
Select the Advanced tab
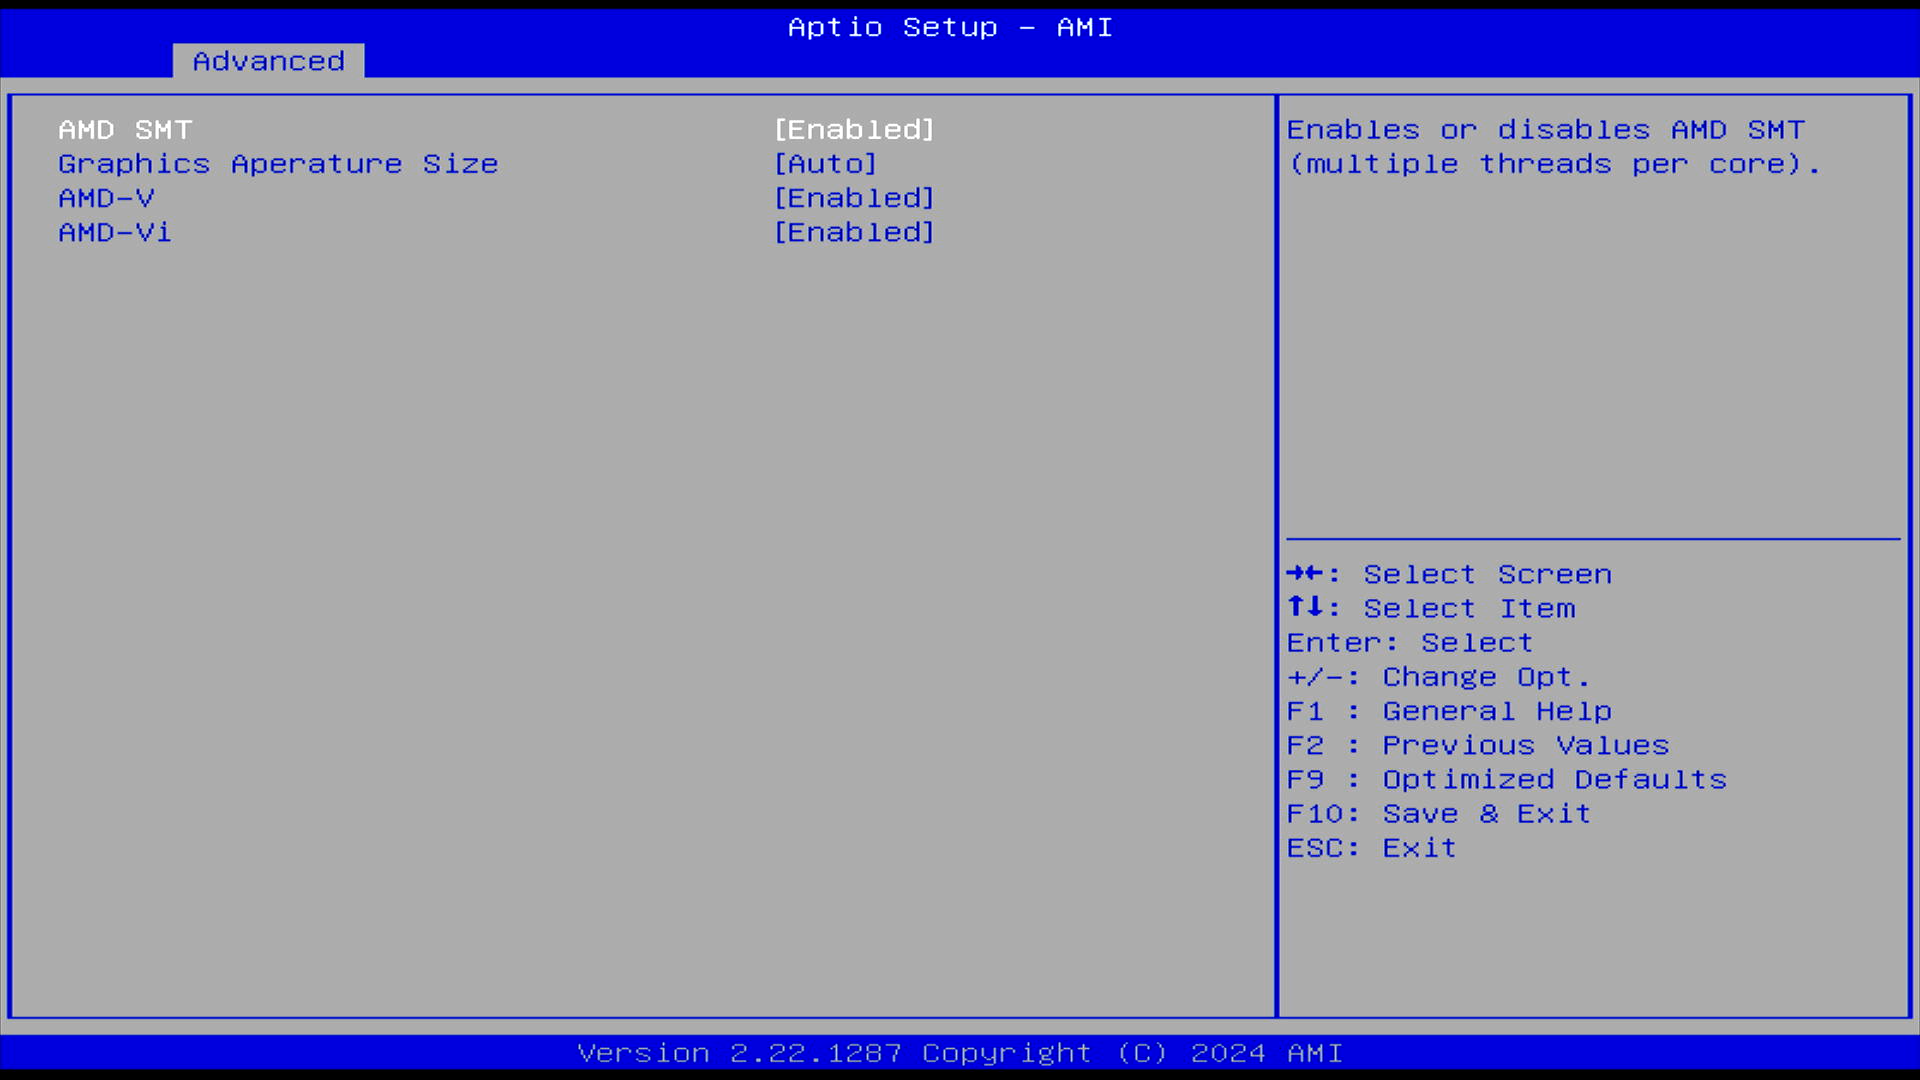point(268,61)
